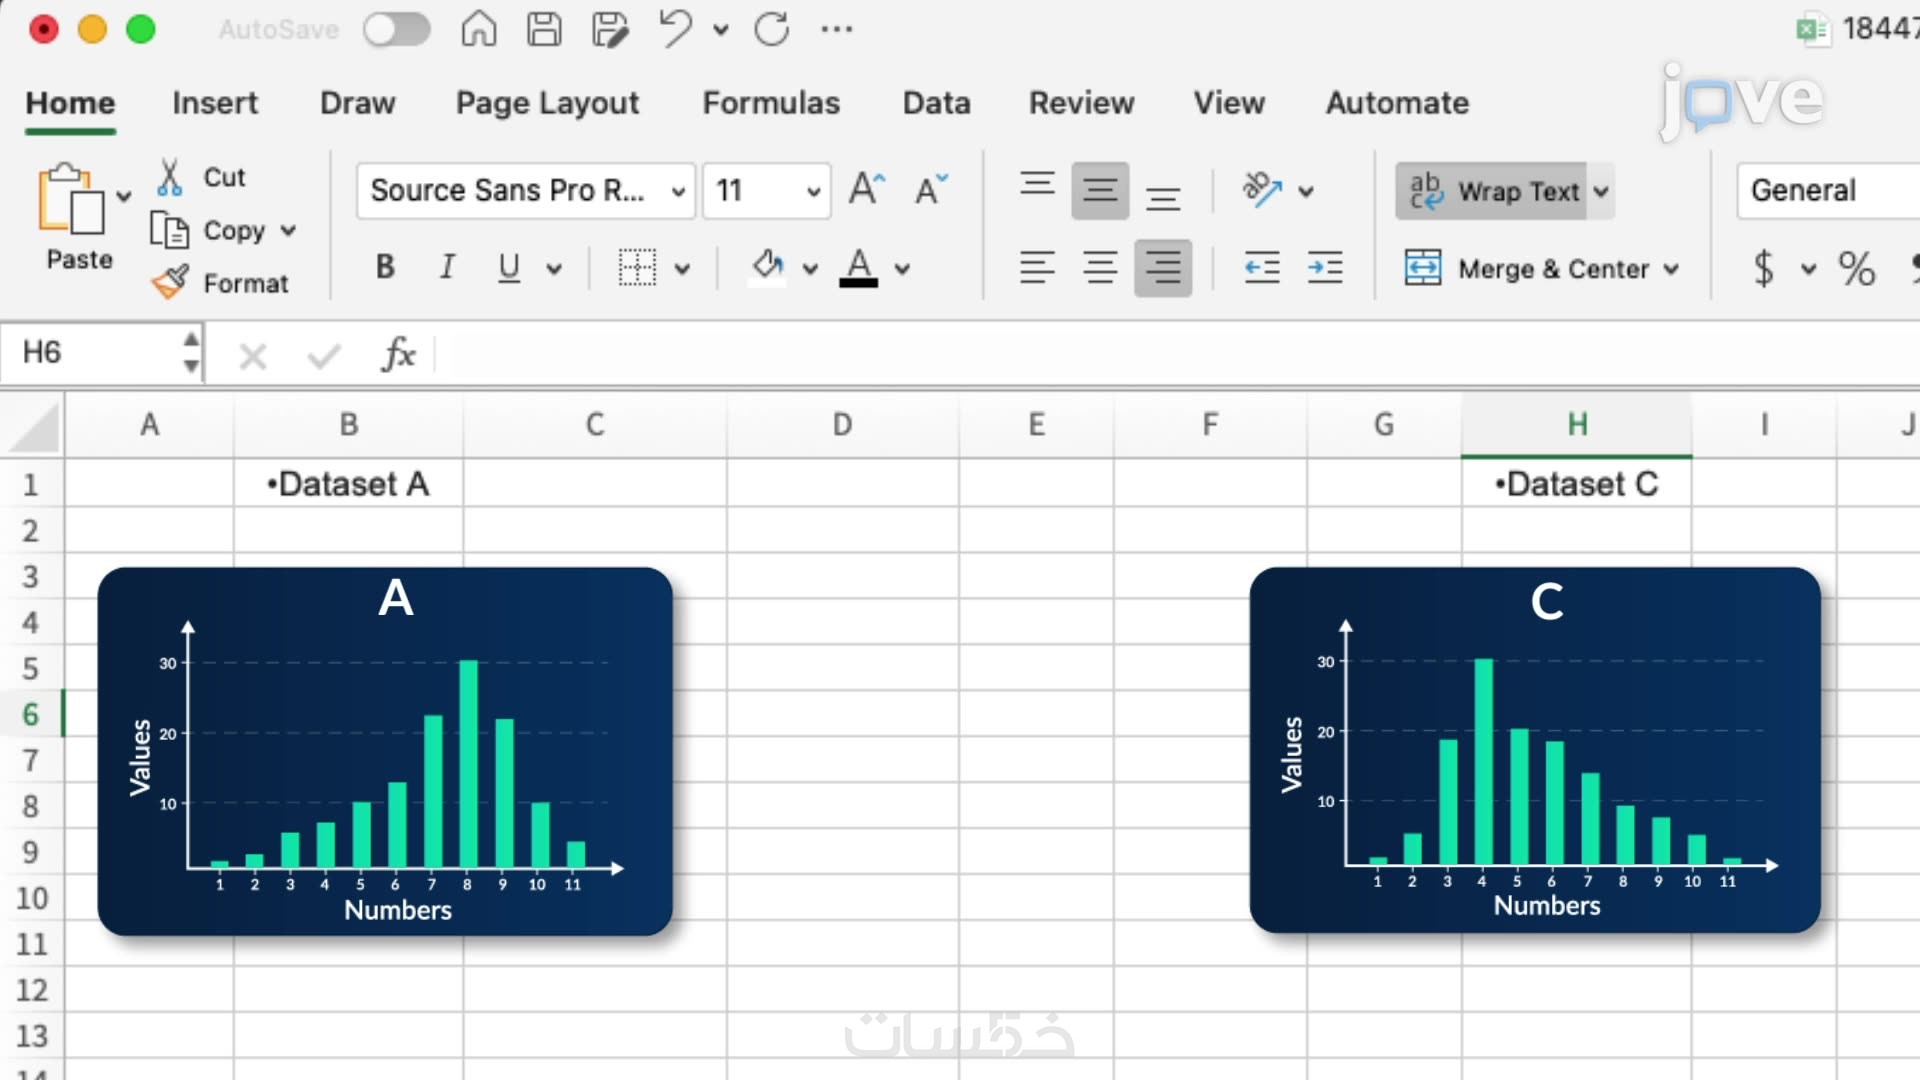Image resolution: width=1920 pixels, height=1080 pixels.
Task: Click the Increase Indent icon
Action: click(x=1325, y=267)
